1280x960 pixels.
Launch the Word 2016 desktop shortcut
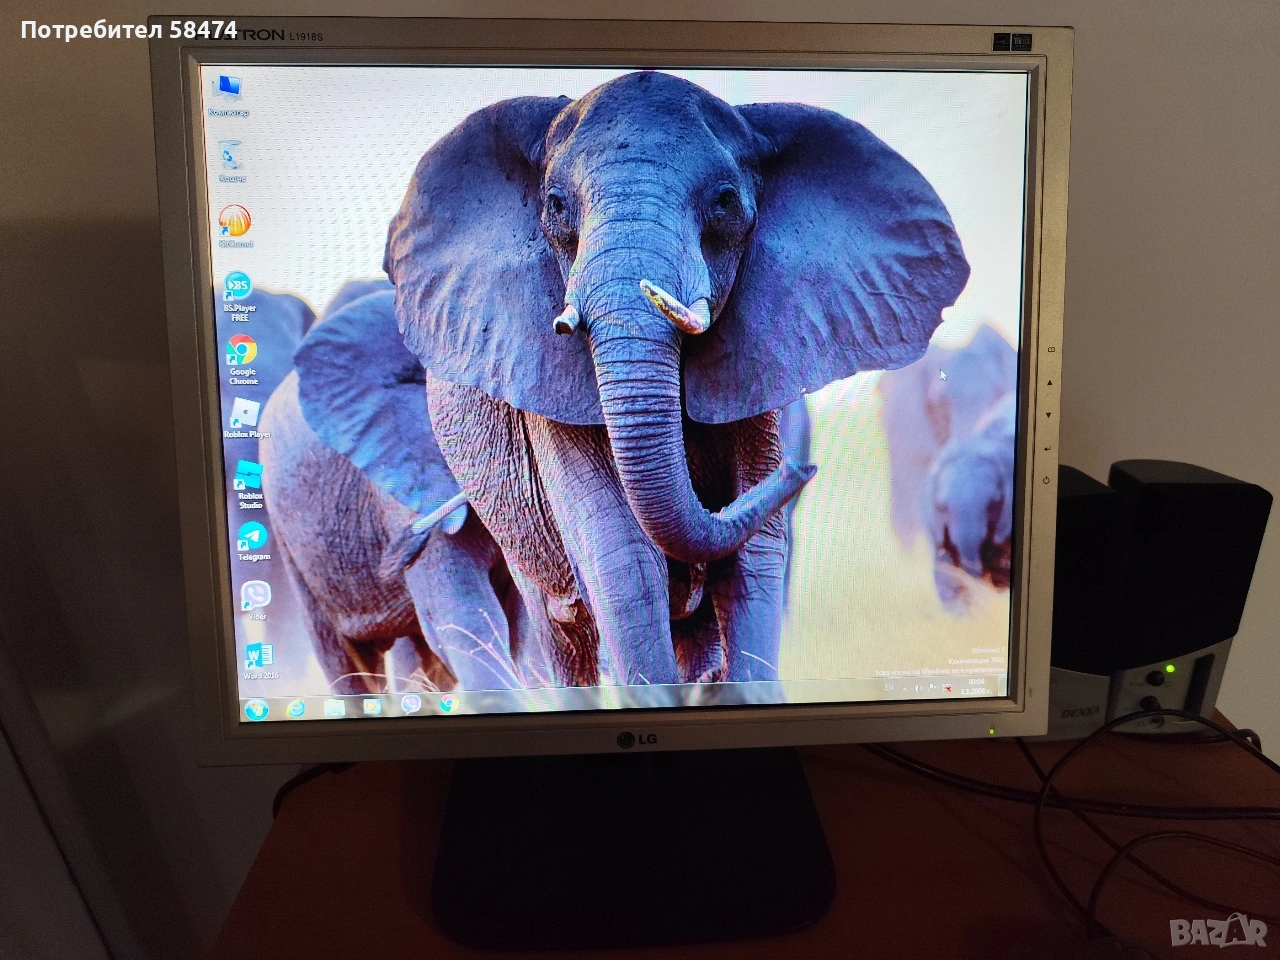point(259,656)
